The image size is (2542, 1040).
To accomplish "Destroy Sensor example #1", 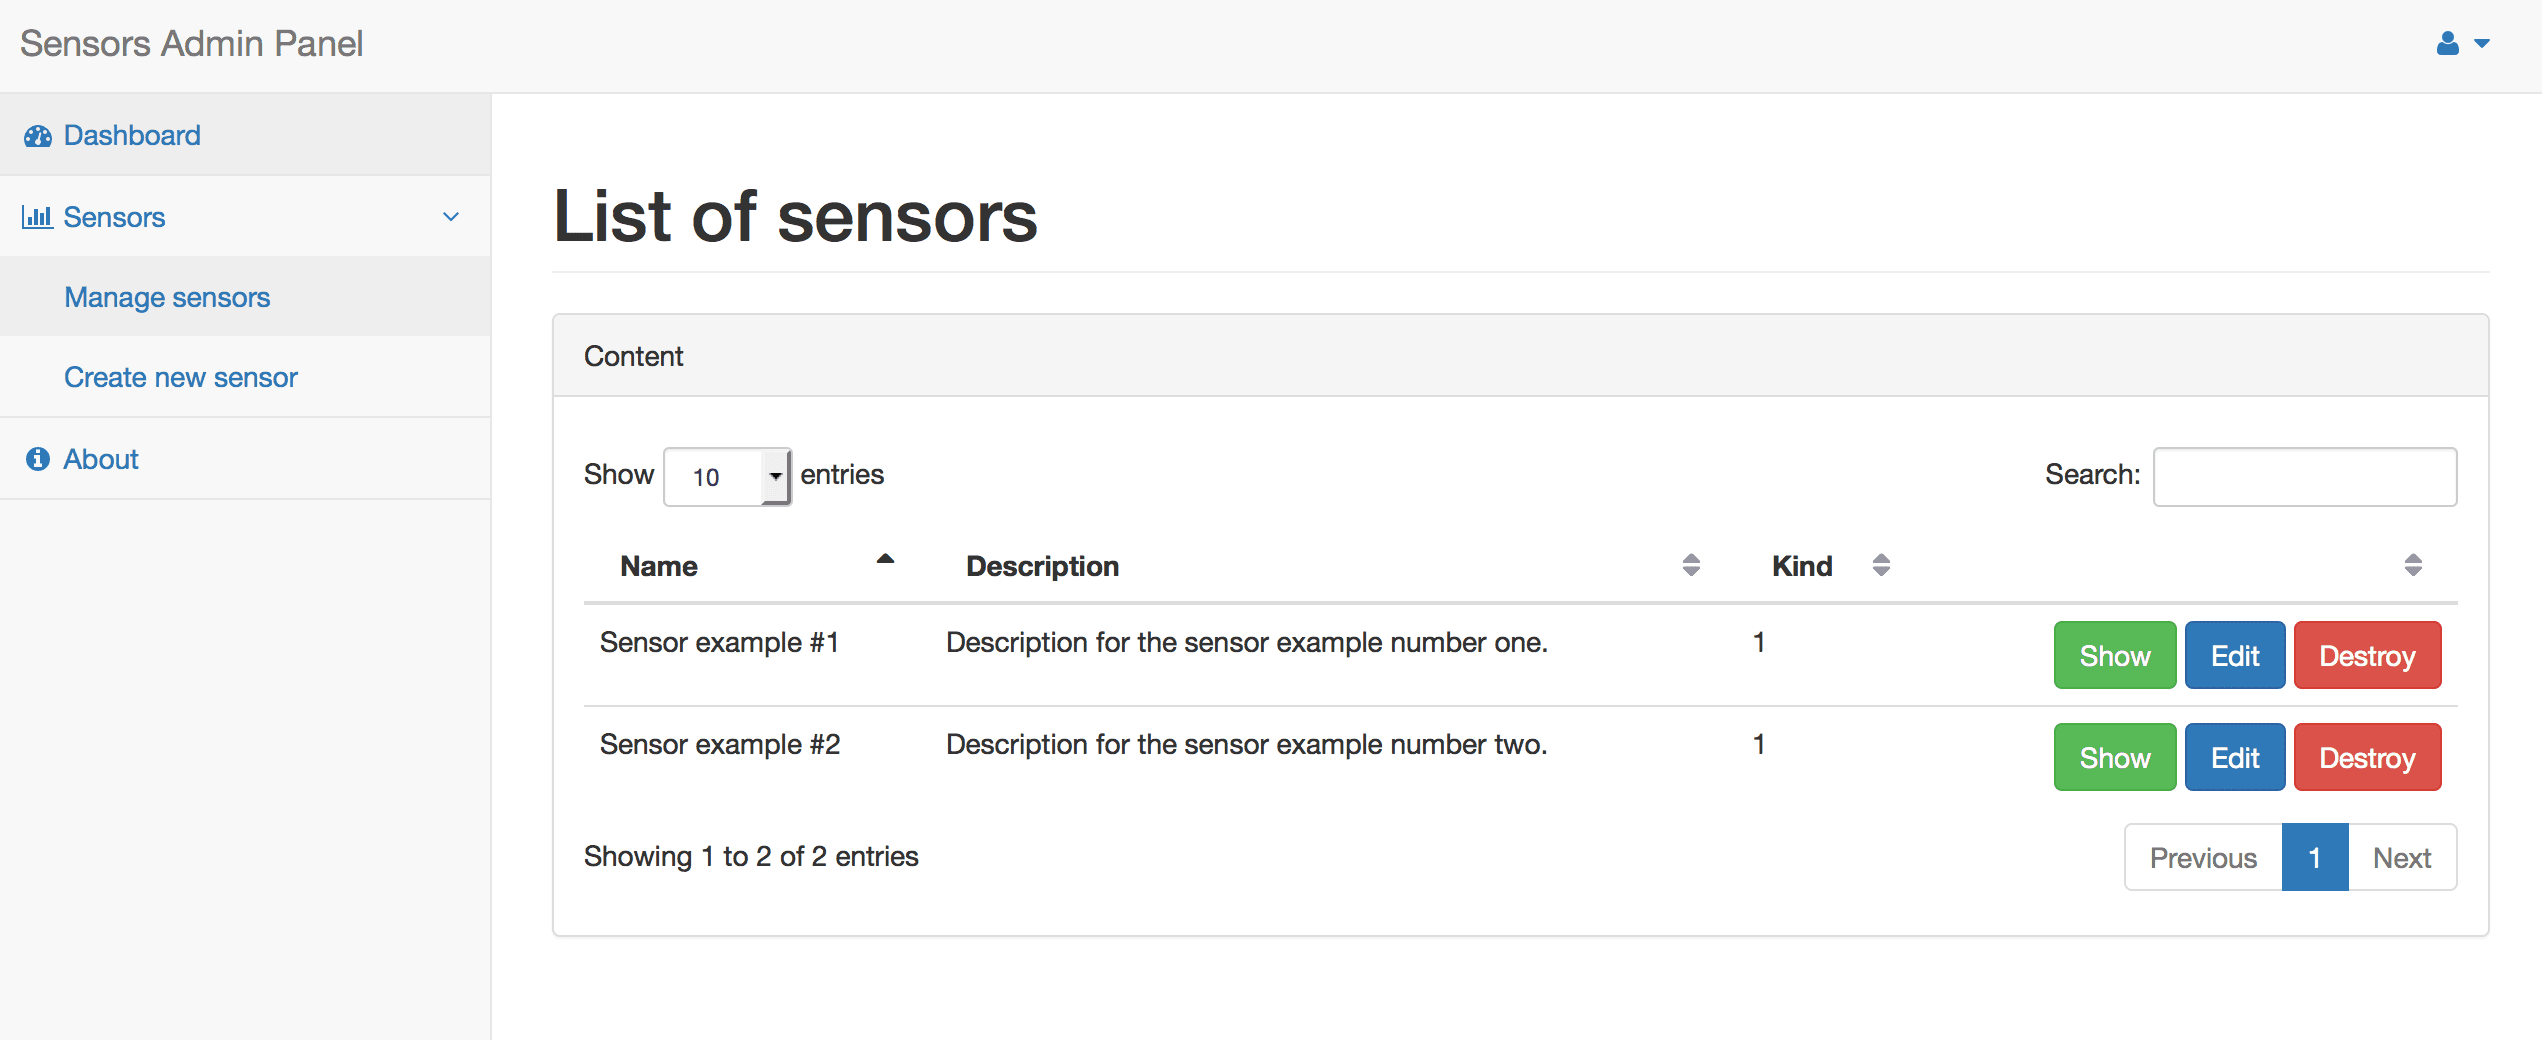I will point(2367,655).
